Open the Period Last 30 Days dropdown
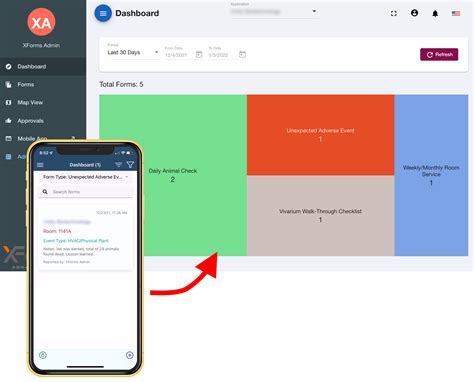The height and width of the screenshot is (382, 474). (133, 52)
